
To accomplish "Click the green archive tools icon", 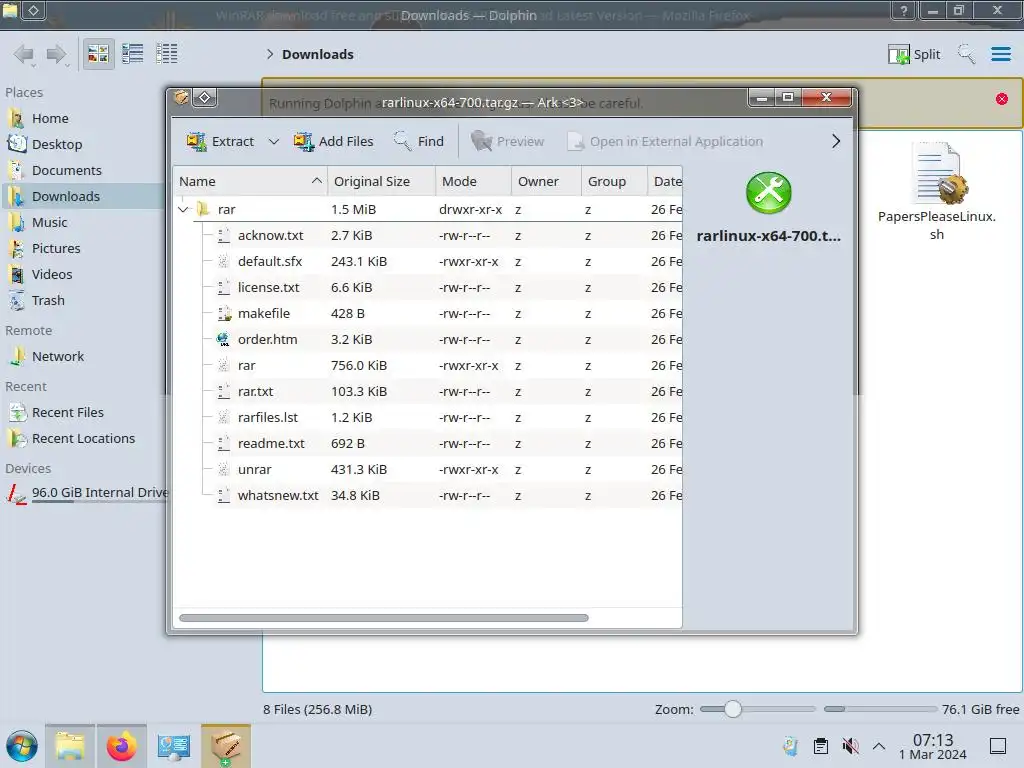I will click(x=769, y=193).
